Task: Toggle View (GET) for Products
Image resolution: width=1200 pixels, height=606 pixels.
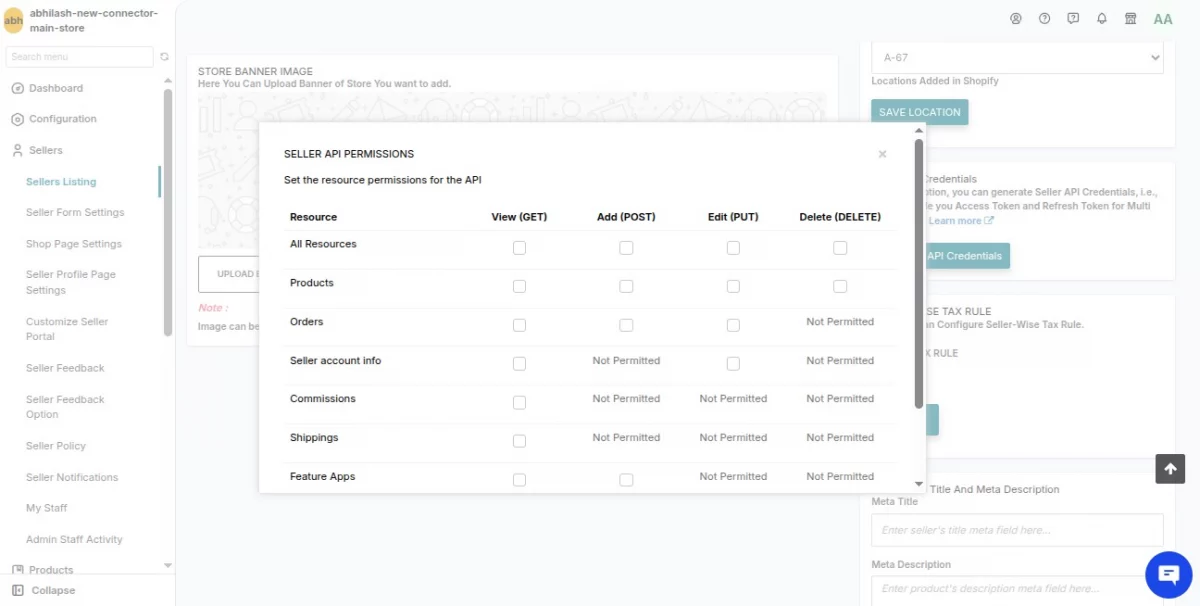Action: pos(519,287)
